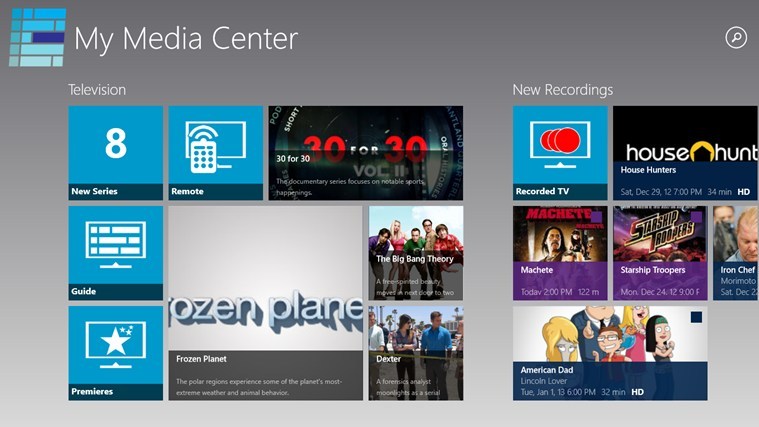Click the HD label on House Hunters
The image size is (759, 427).
click(x=744, y=192)
